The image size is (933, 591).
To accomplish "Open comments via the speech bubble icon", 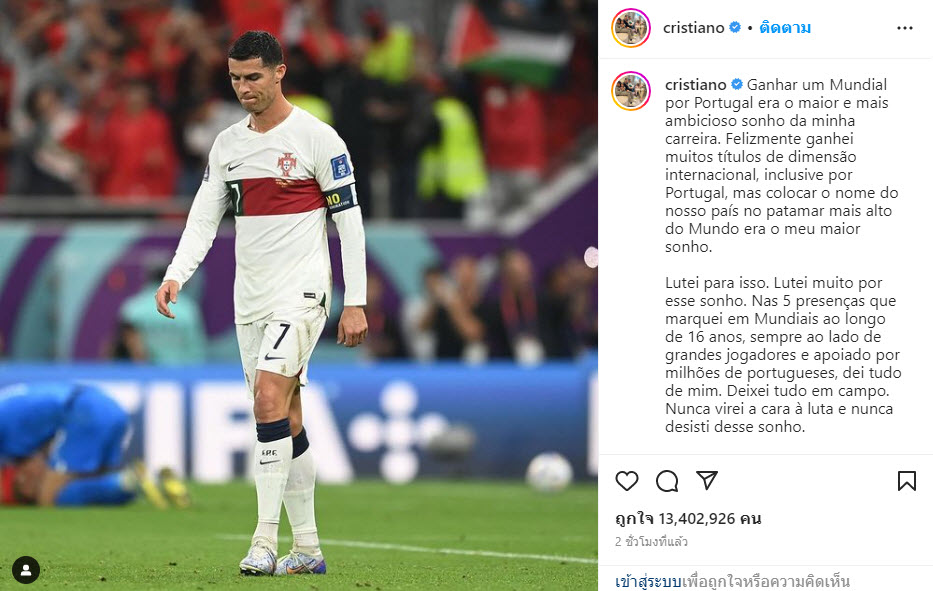I will [667, 481].
